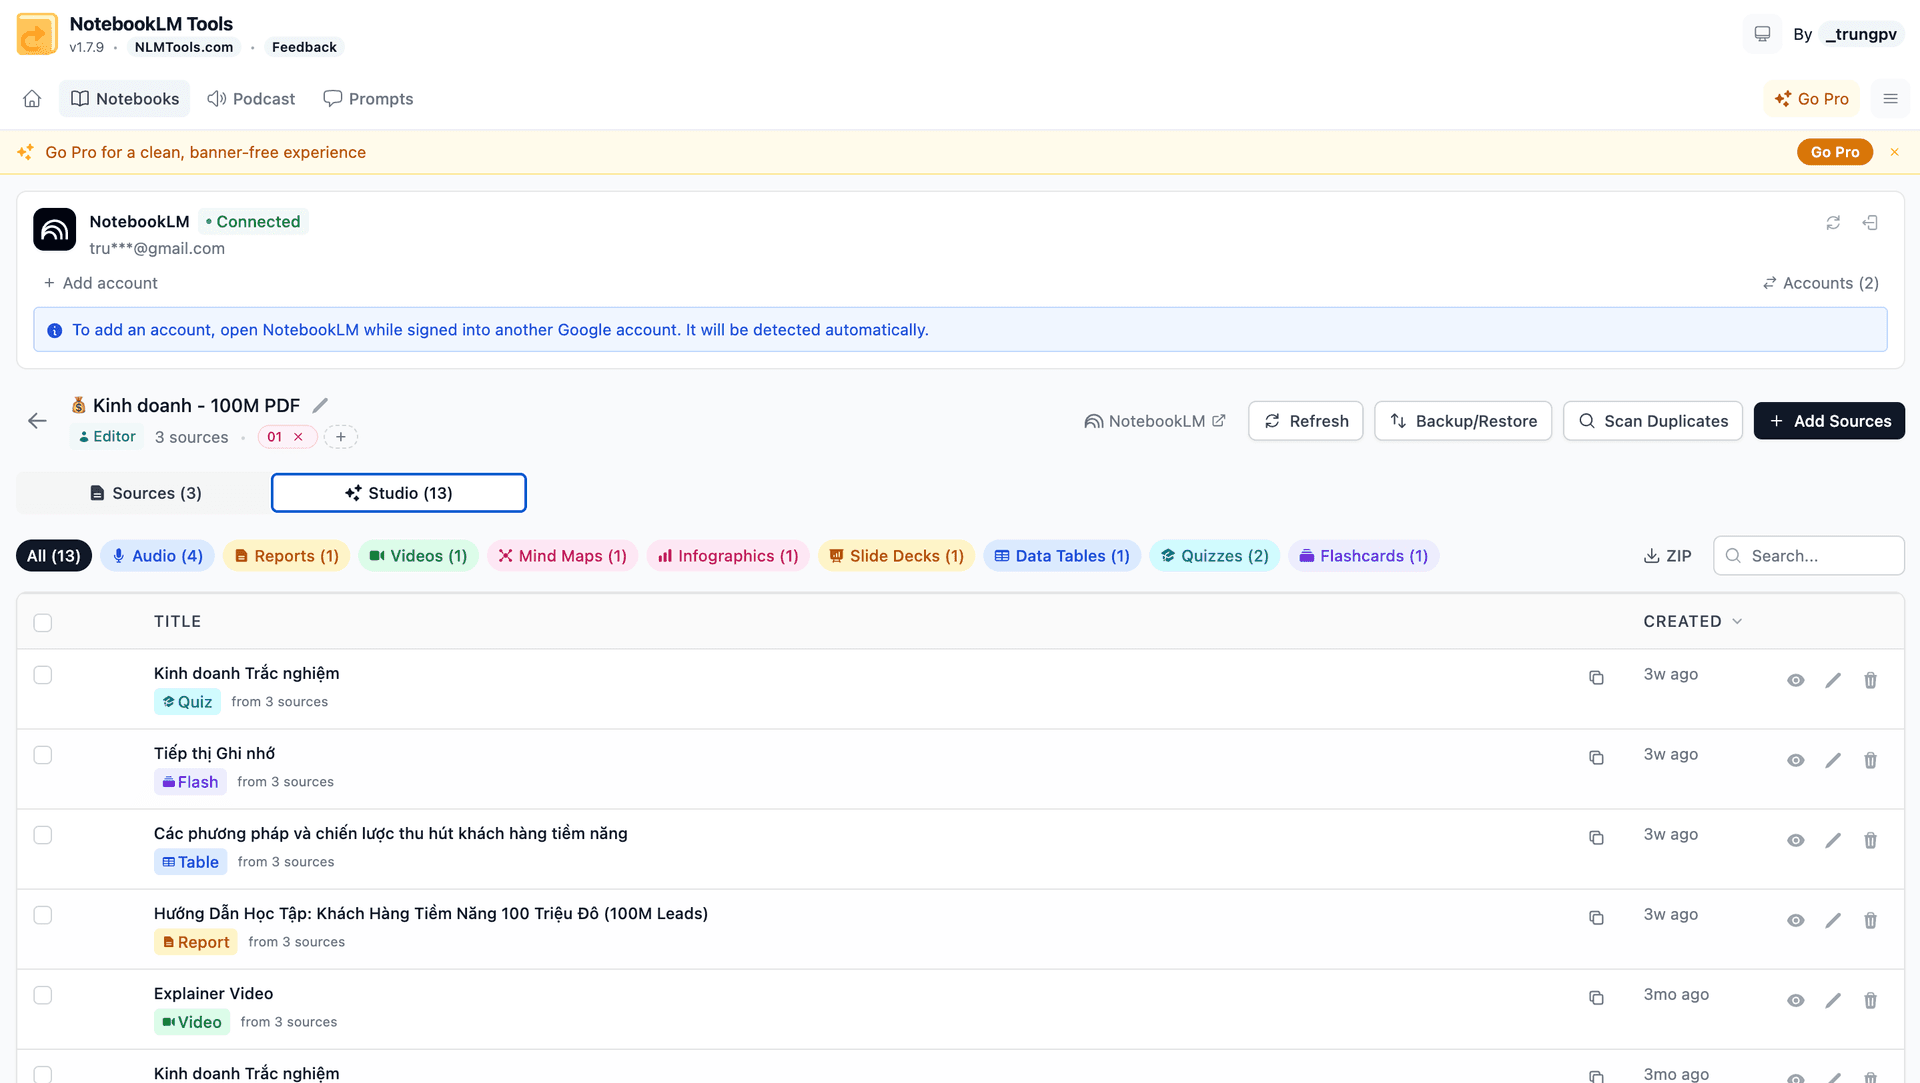The image size is (1920, 1083).
Task: Select all studio items via header checkbox
Action: coord(42,622)
